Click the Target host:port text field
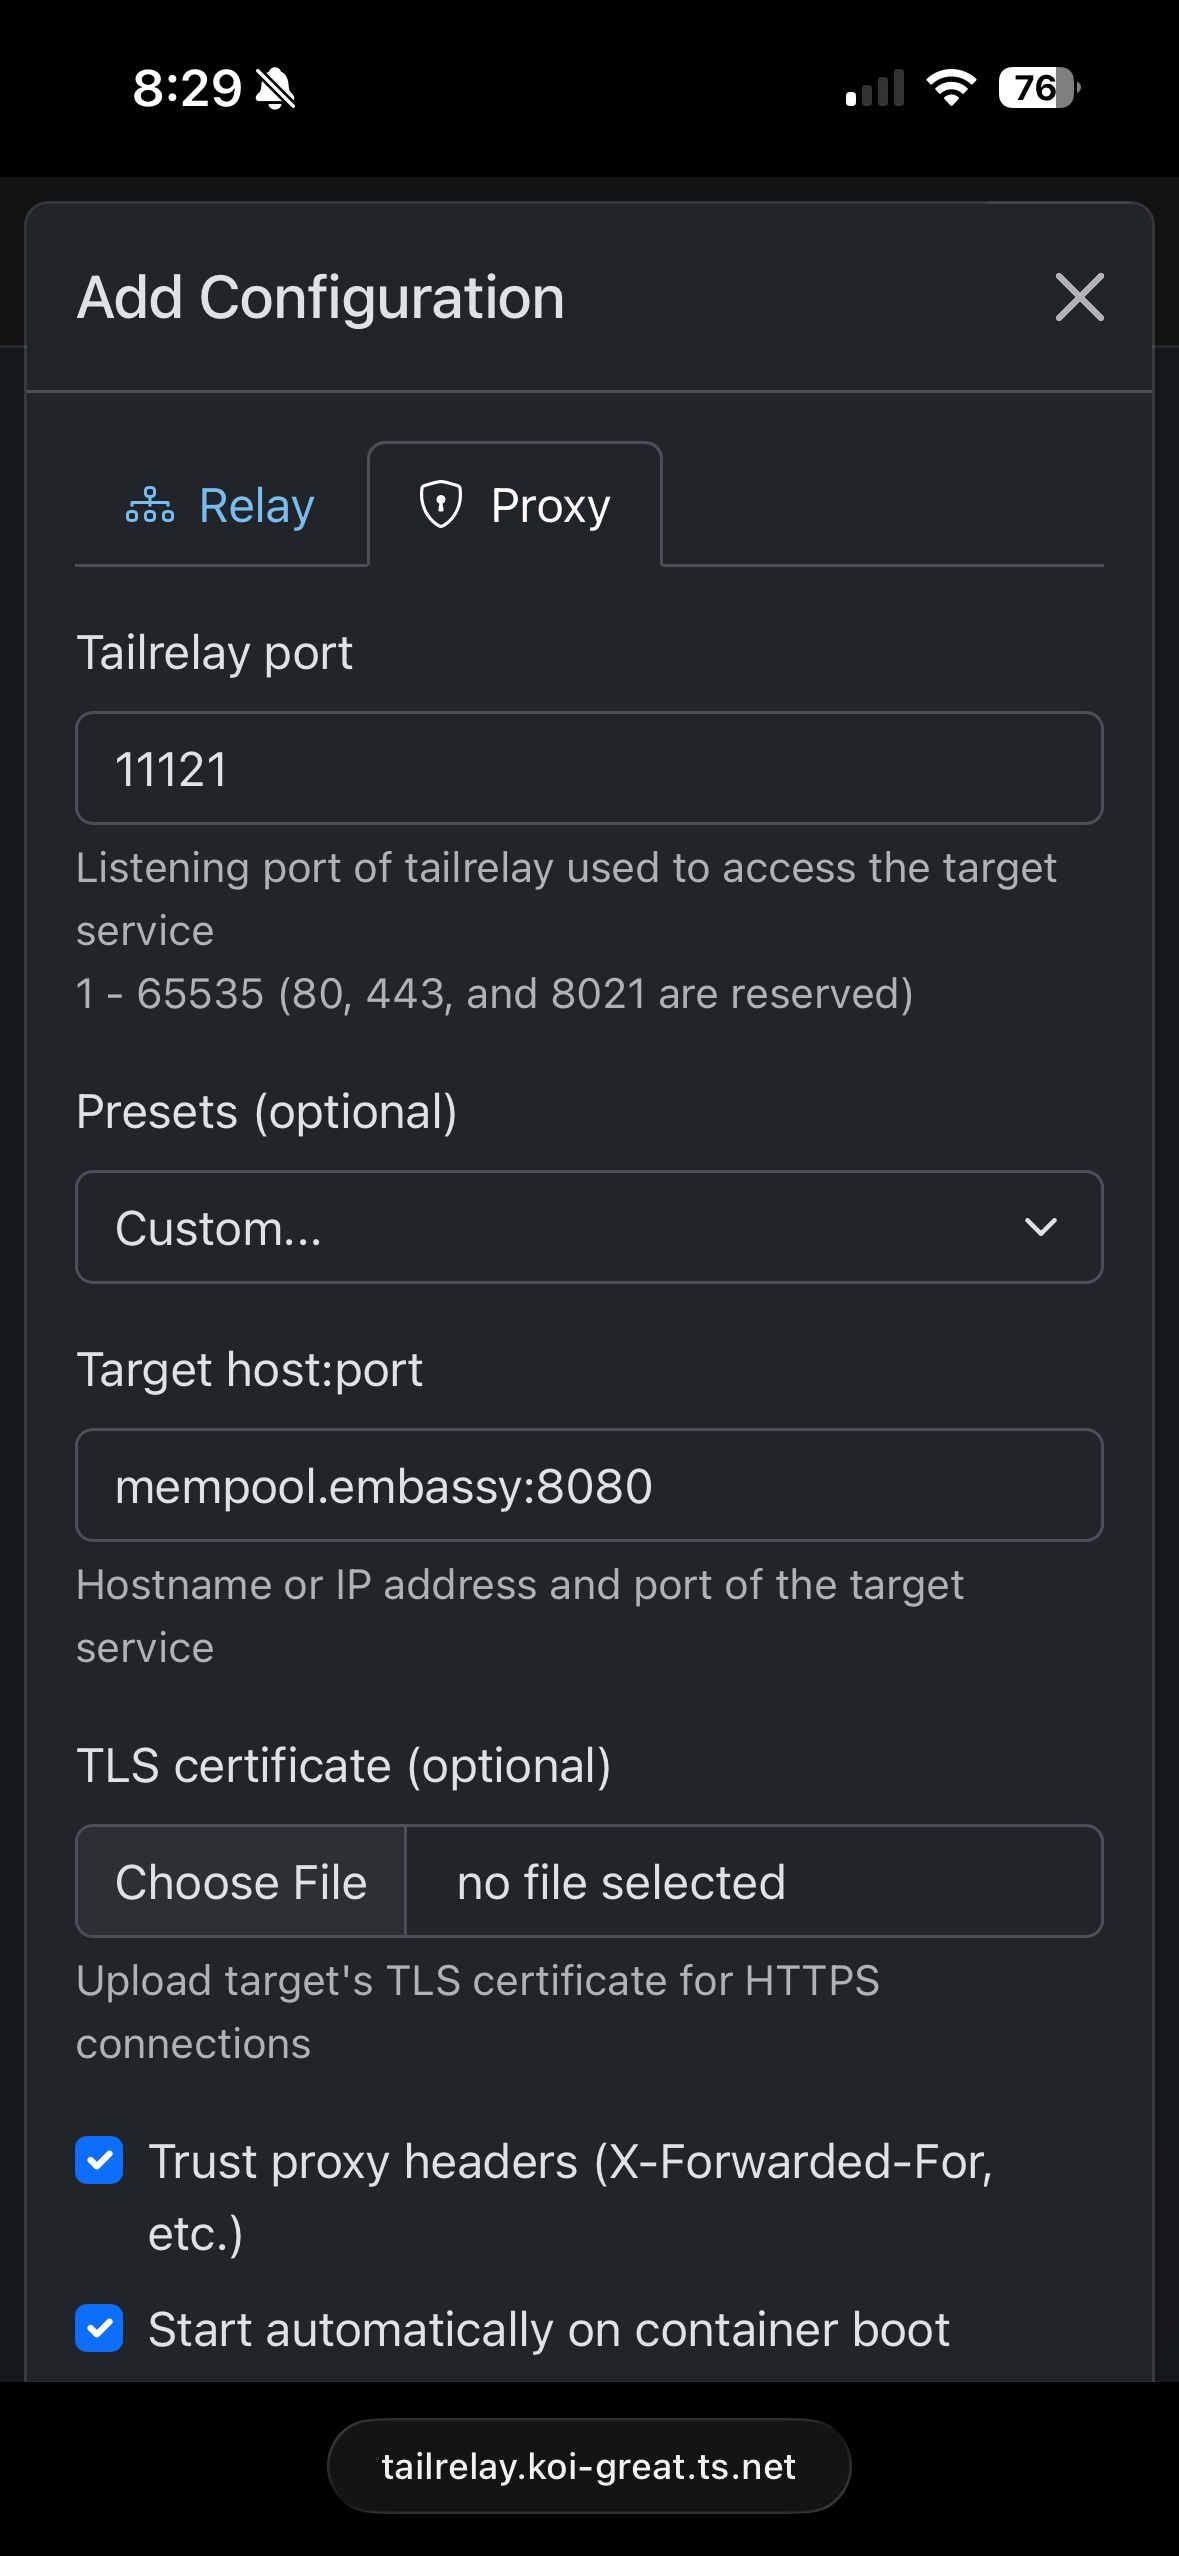 (589, 1485)
